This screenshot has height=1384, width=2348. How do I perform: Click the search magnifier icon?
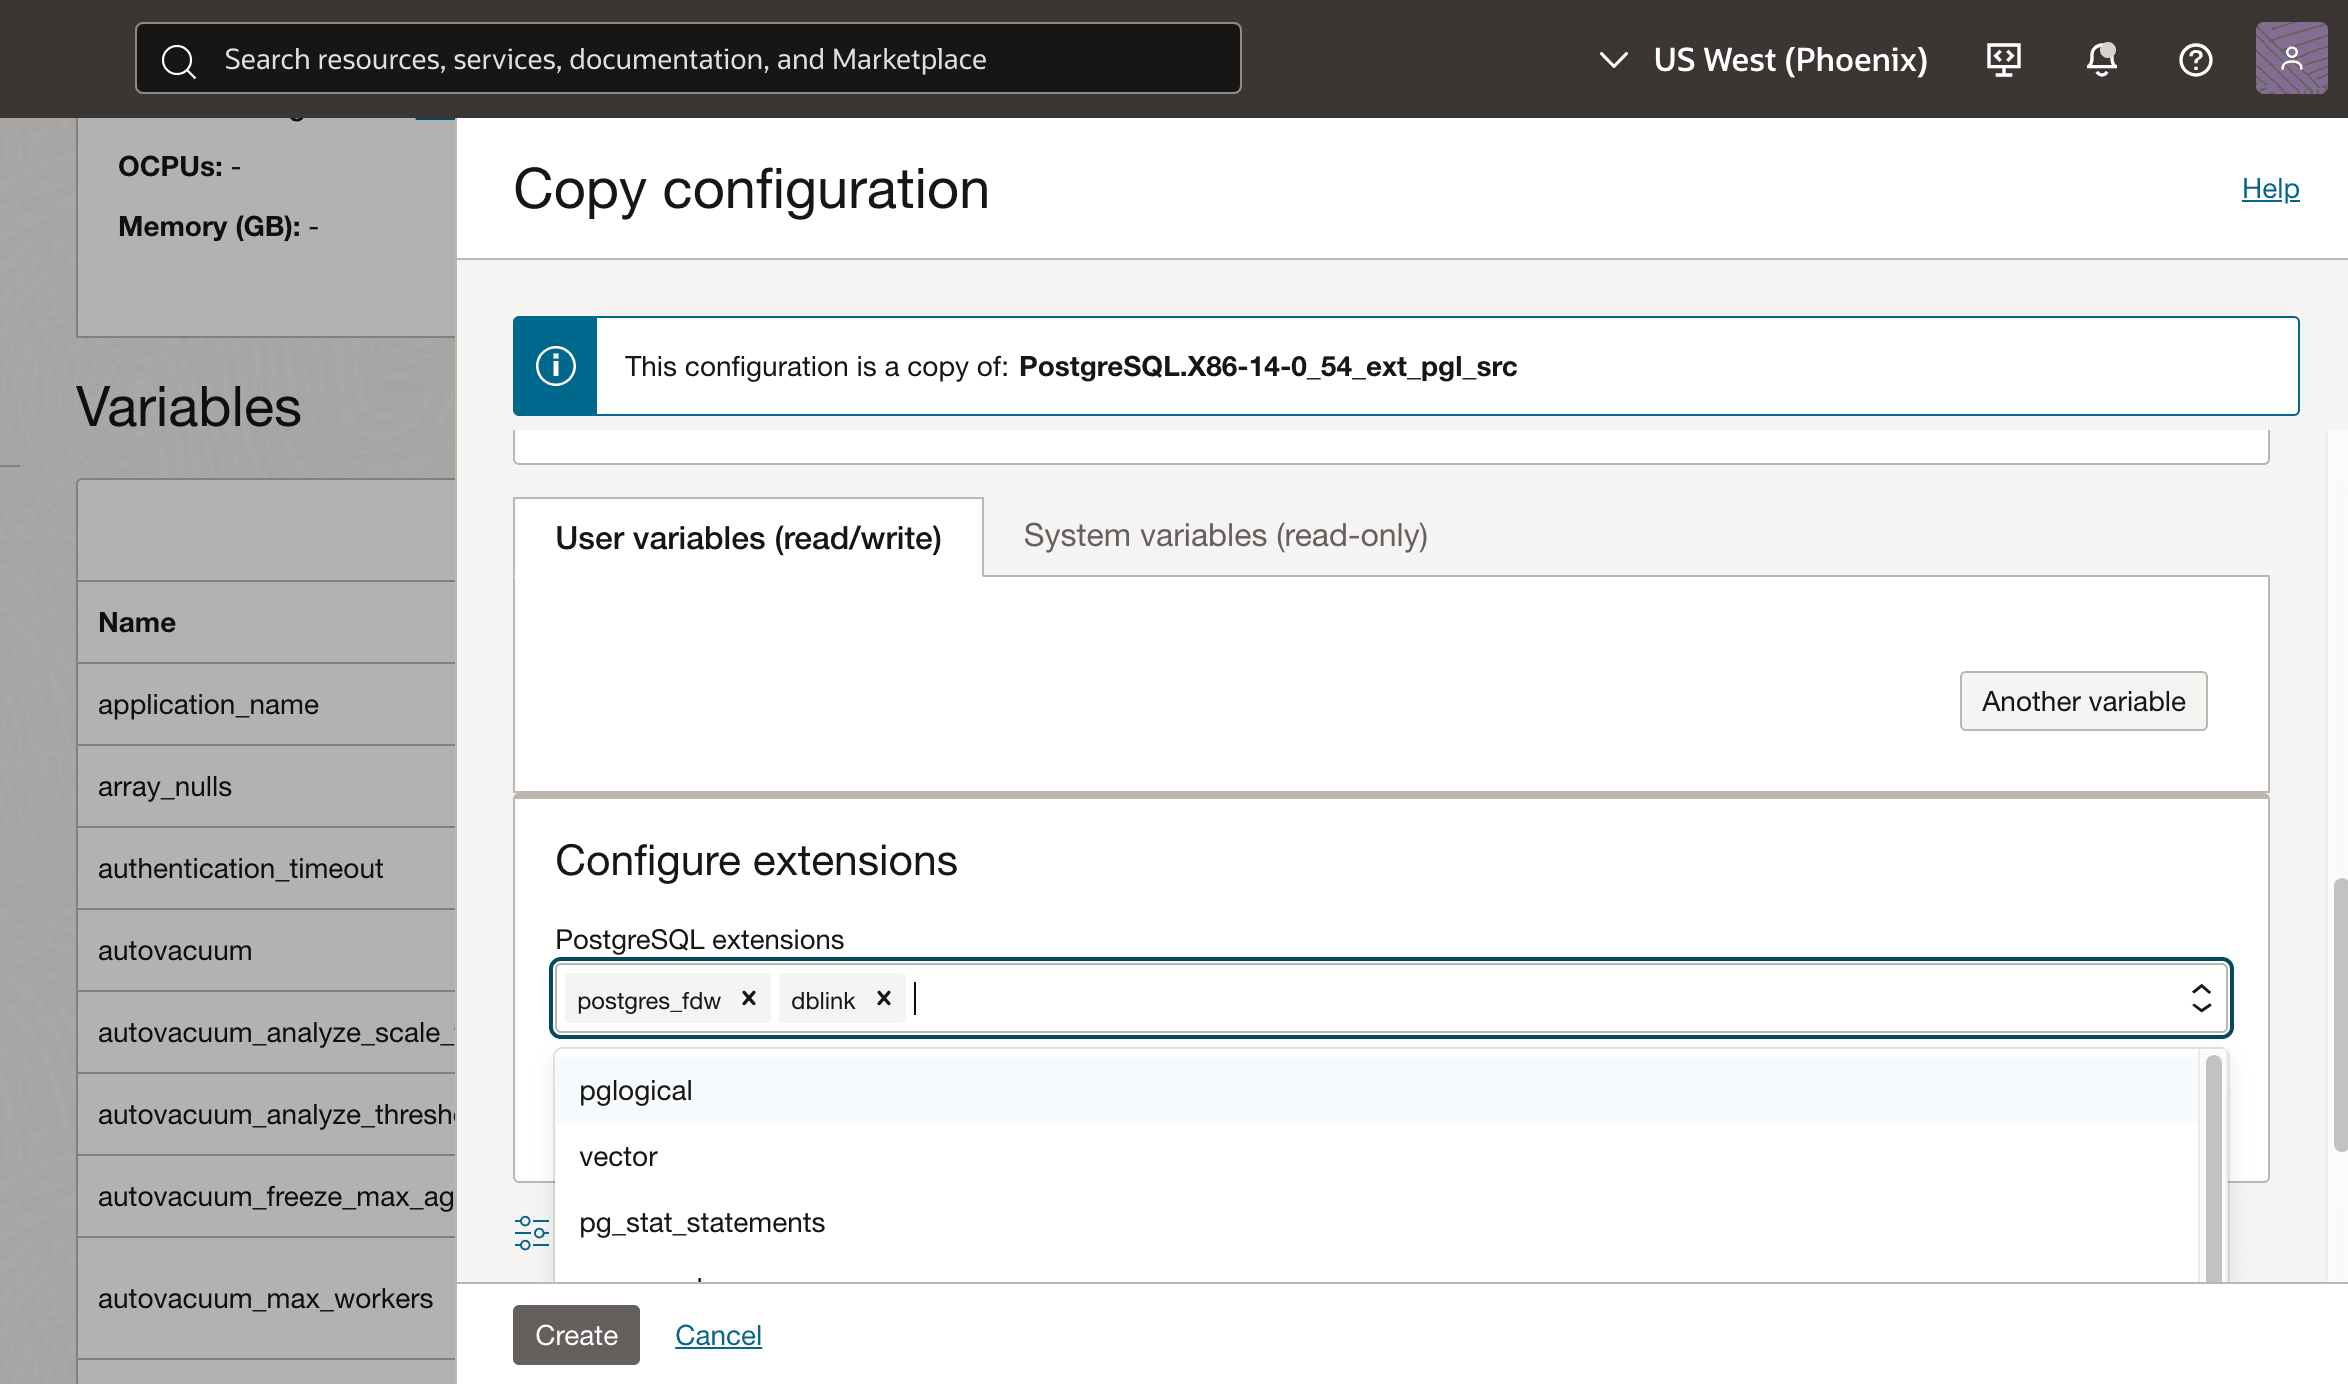coord(178,60)
